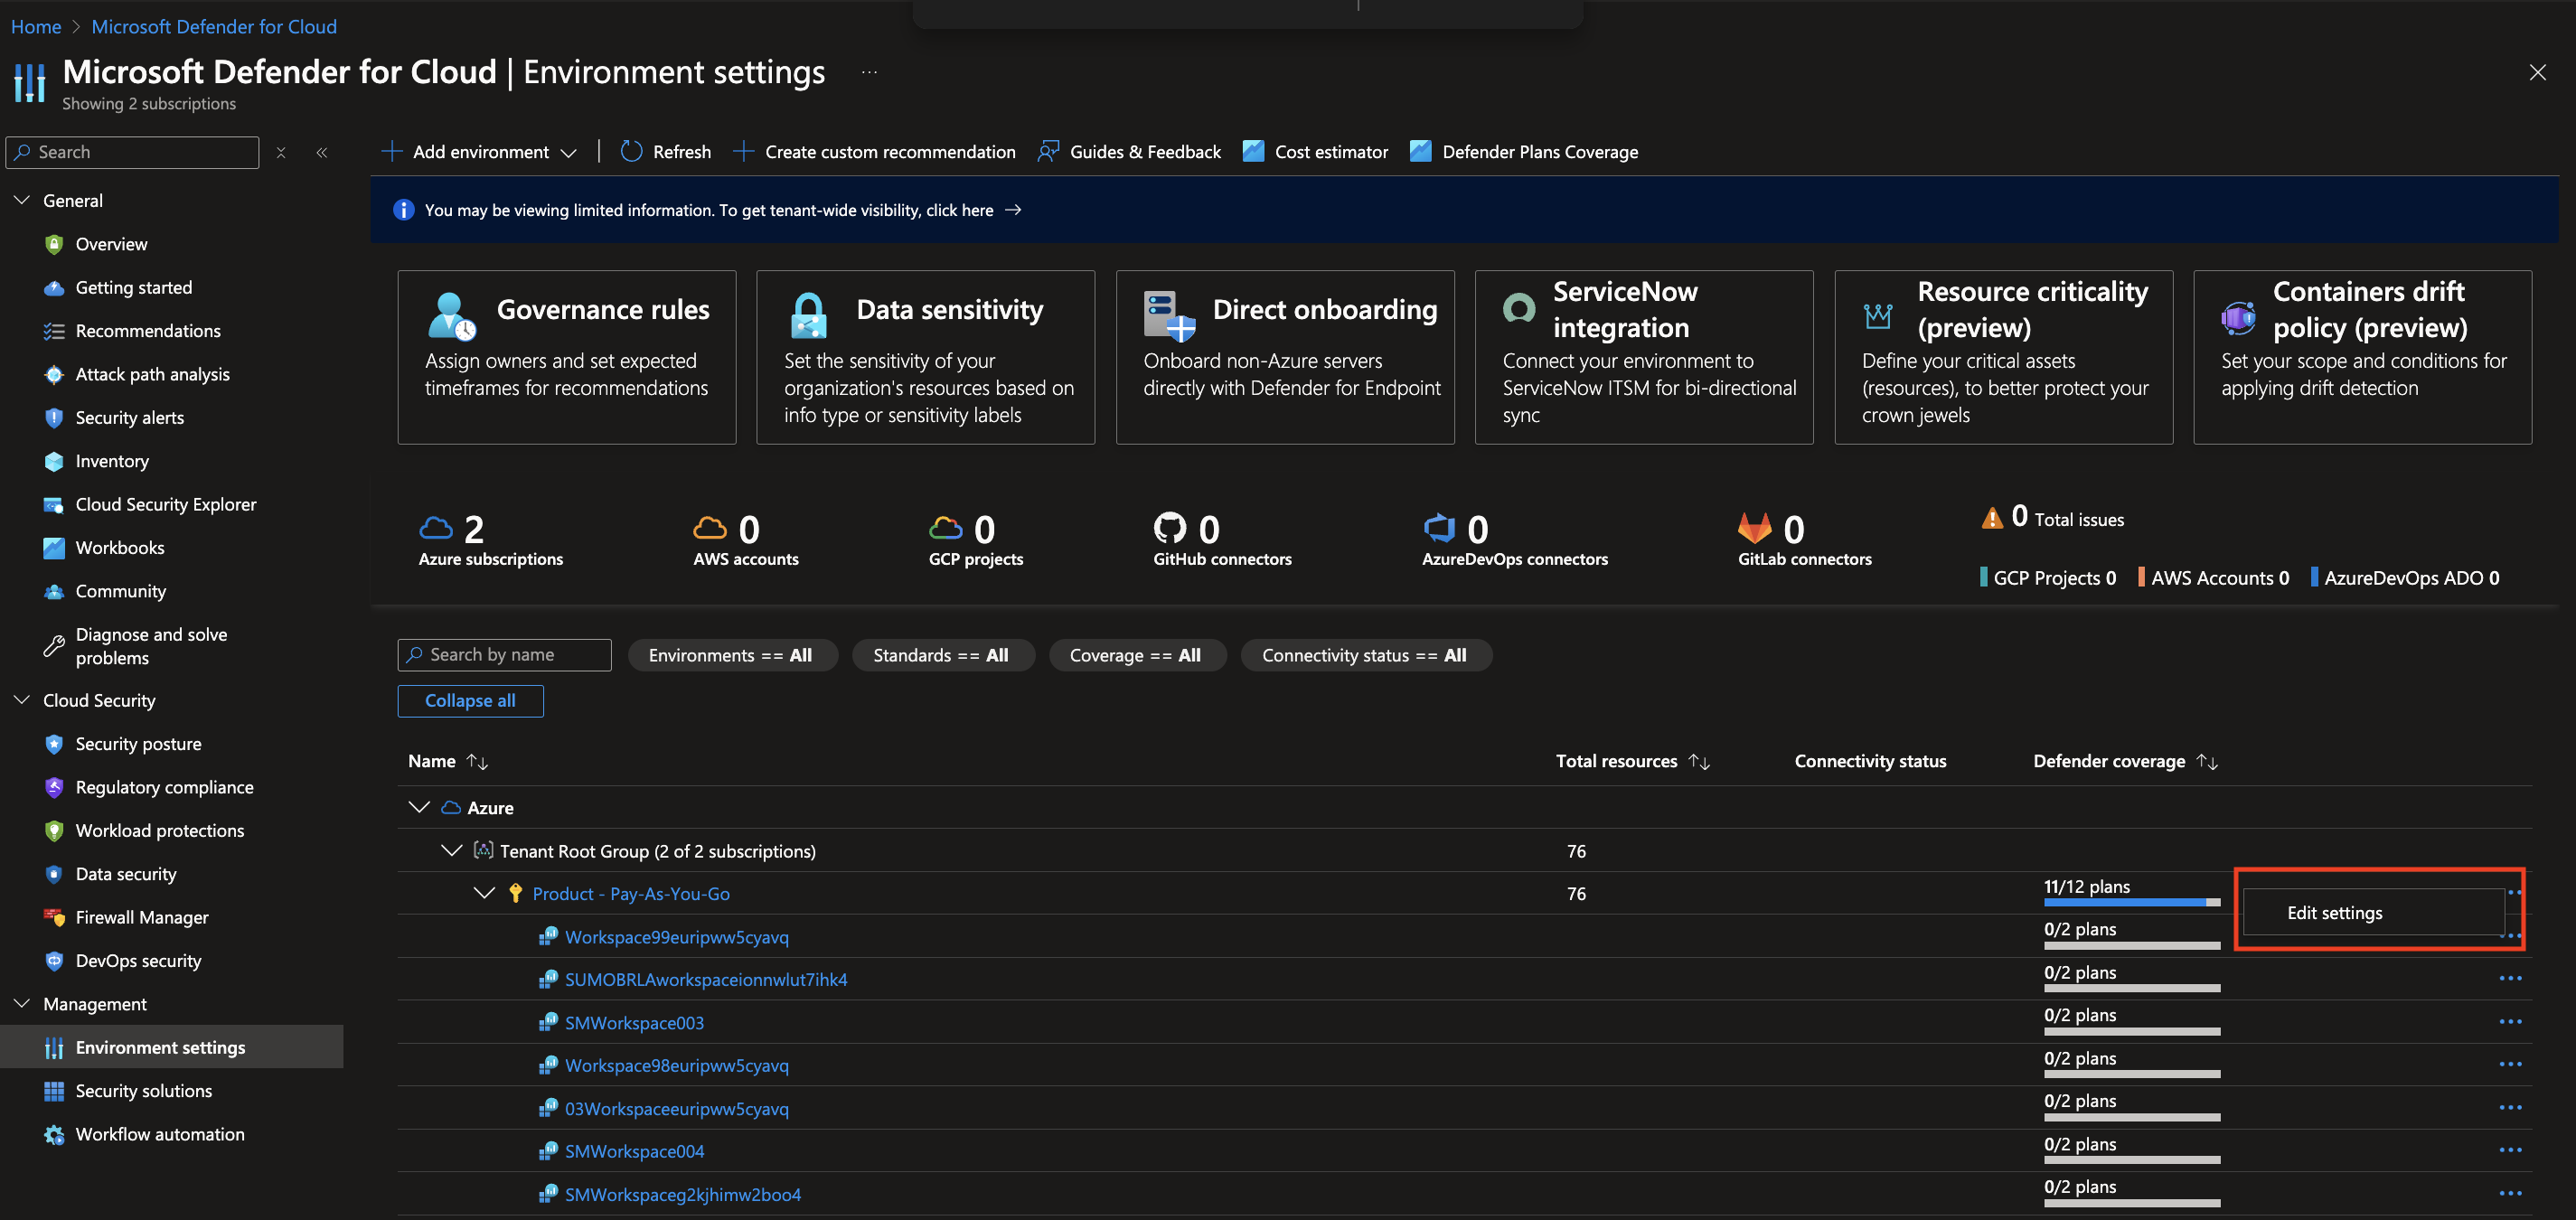Open the Workflow automation page
Viewport: 2576px width, 1220px height.
[x=159, y=1134]
